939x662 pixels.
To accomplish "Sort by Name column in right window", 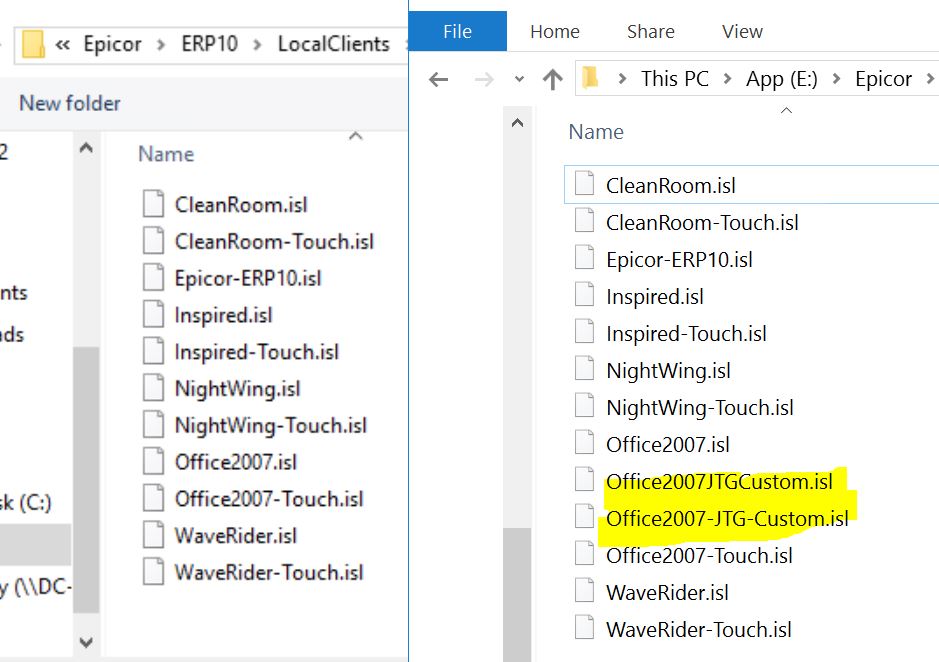I will pyautogui.click(x=596, y=132).
